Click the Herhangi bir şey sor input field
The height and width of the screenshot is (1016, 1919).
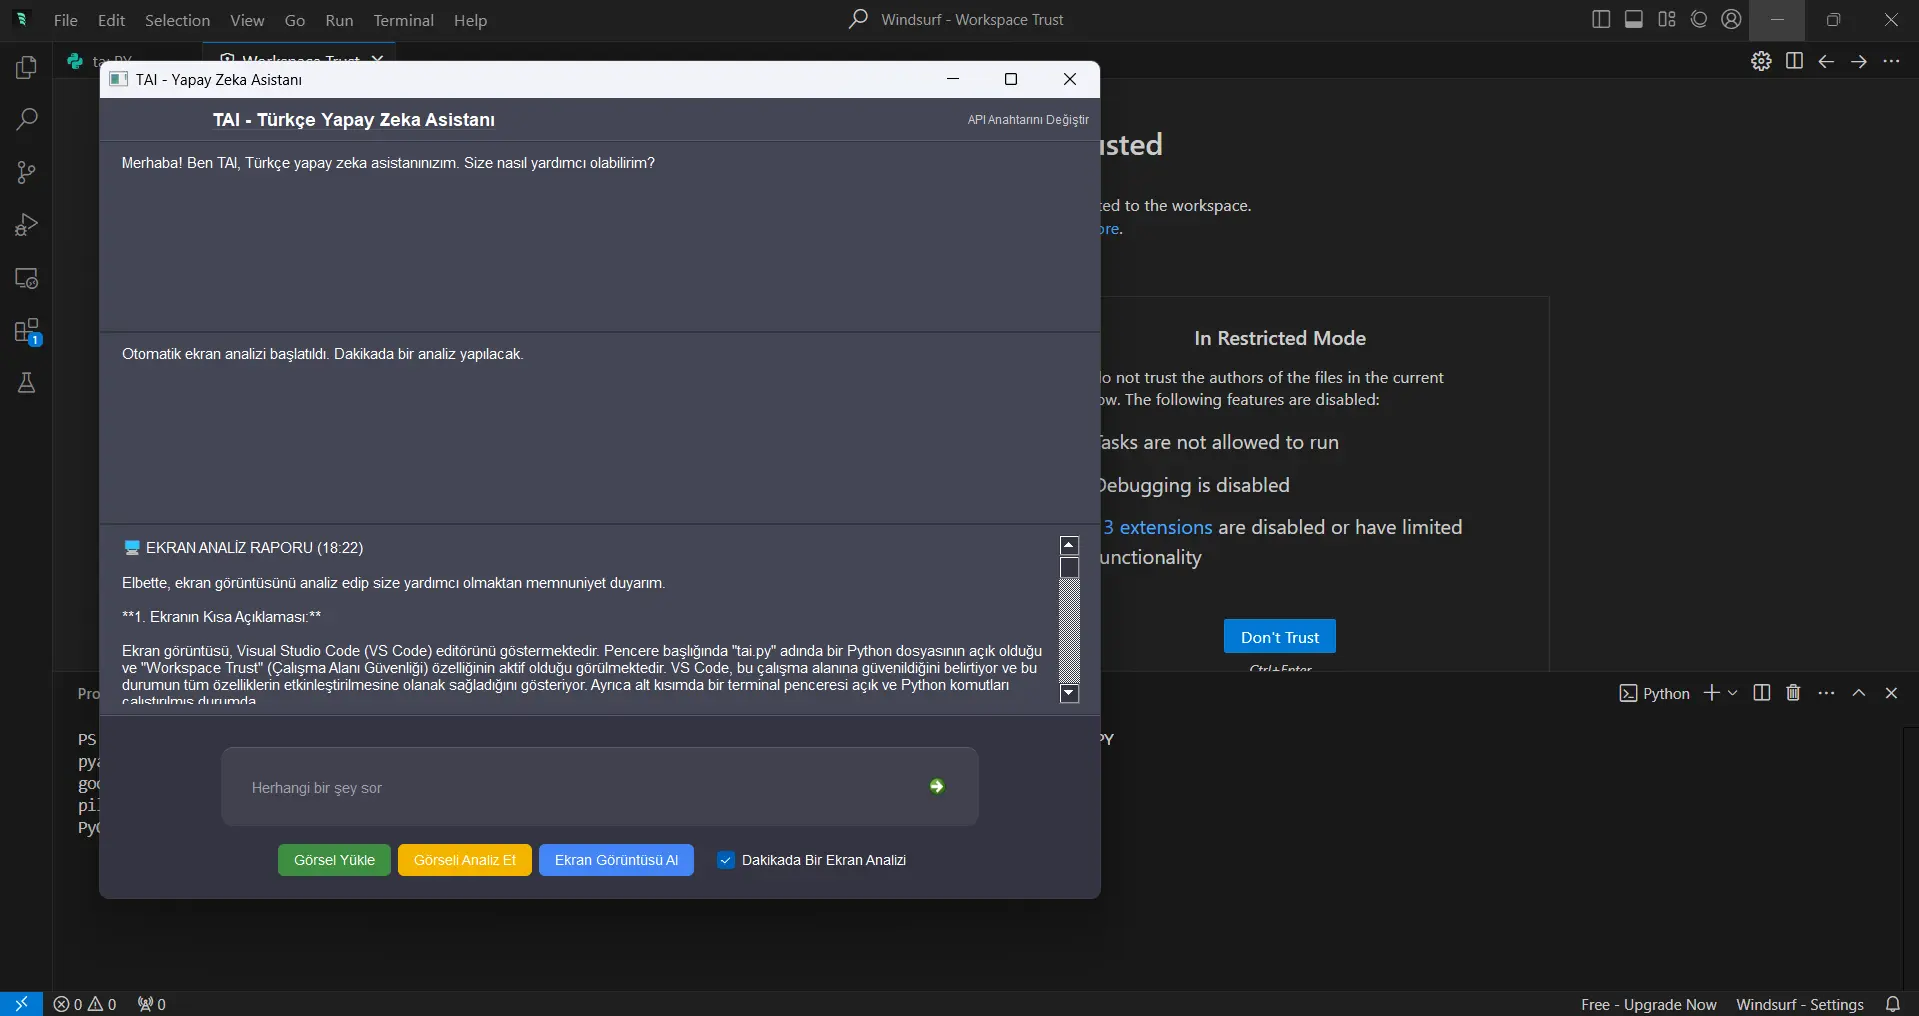coord(580,787)
